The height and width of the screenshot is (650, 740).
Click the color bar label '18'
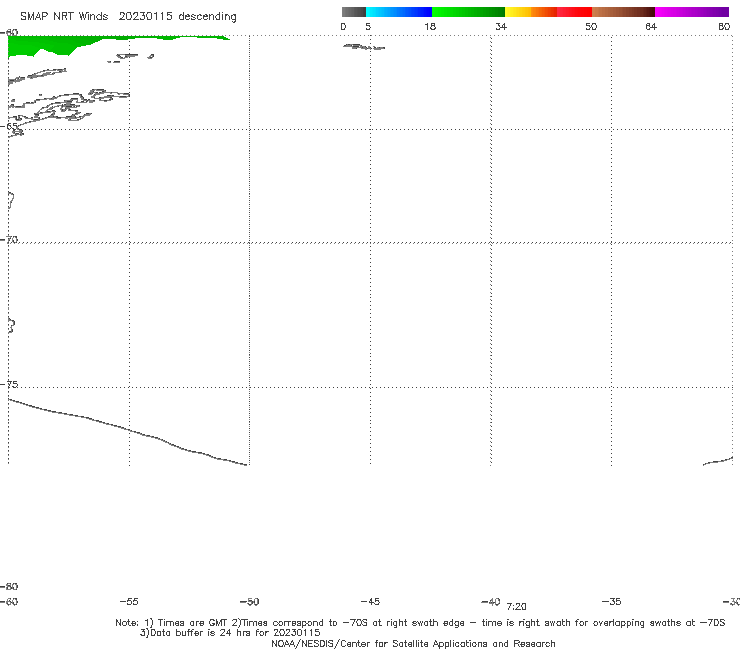point(430,26)
